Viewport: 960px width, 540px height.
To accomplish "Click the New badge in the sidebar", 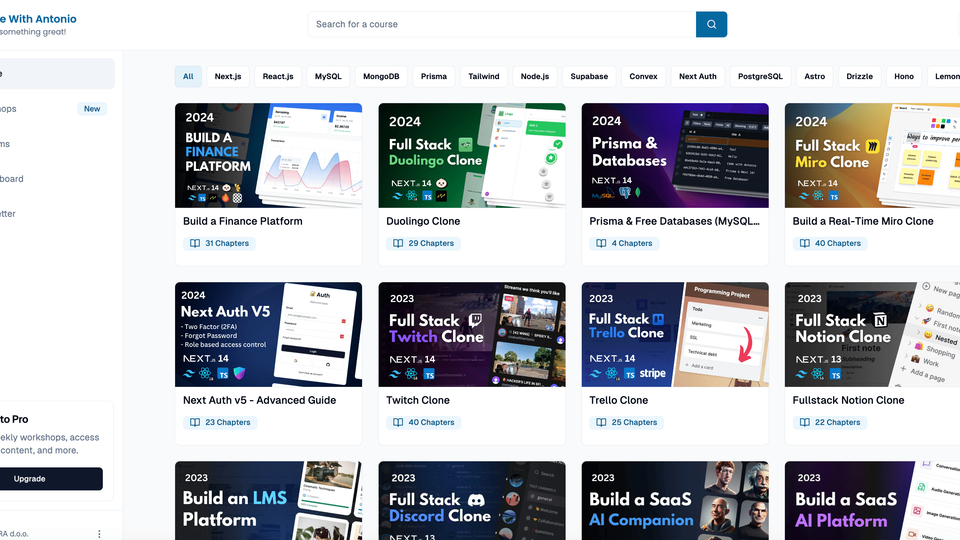I will click(92, 108).
